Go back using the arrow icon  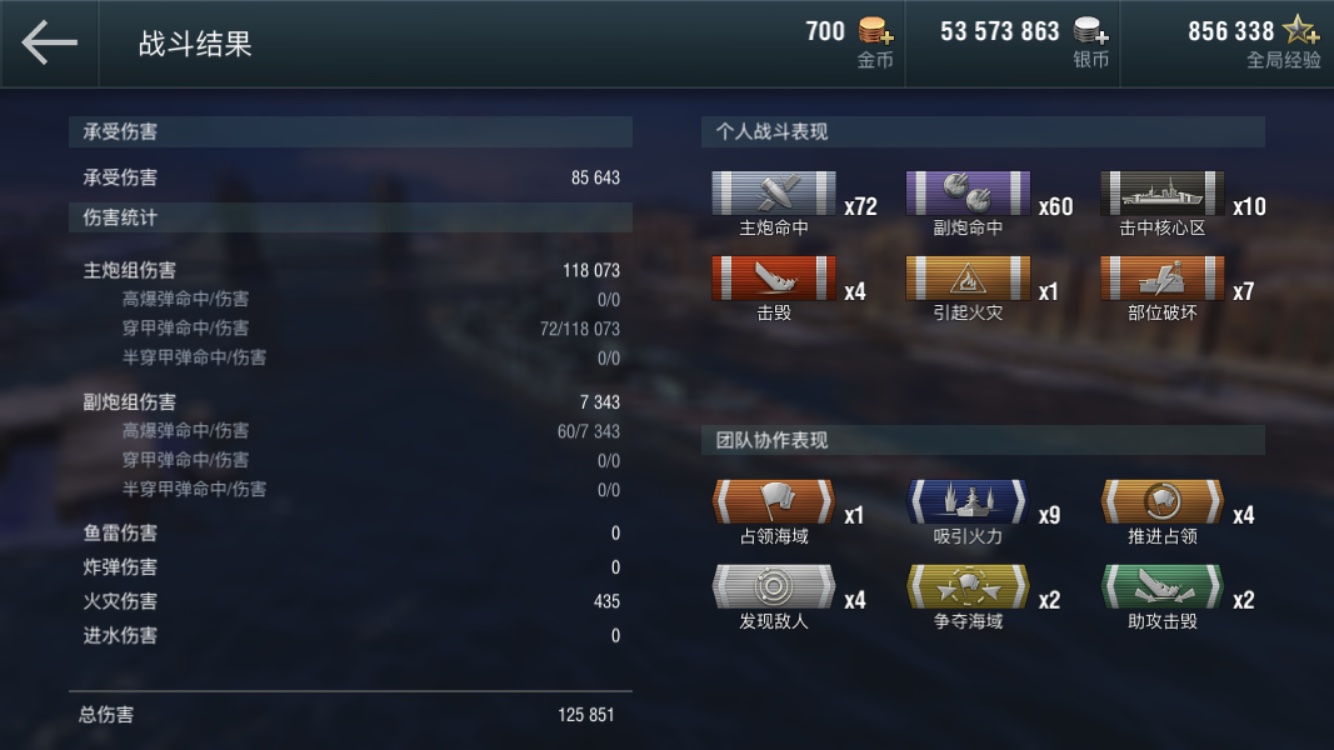pyautogui.click(x=49, y=43)
